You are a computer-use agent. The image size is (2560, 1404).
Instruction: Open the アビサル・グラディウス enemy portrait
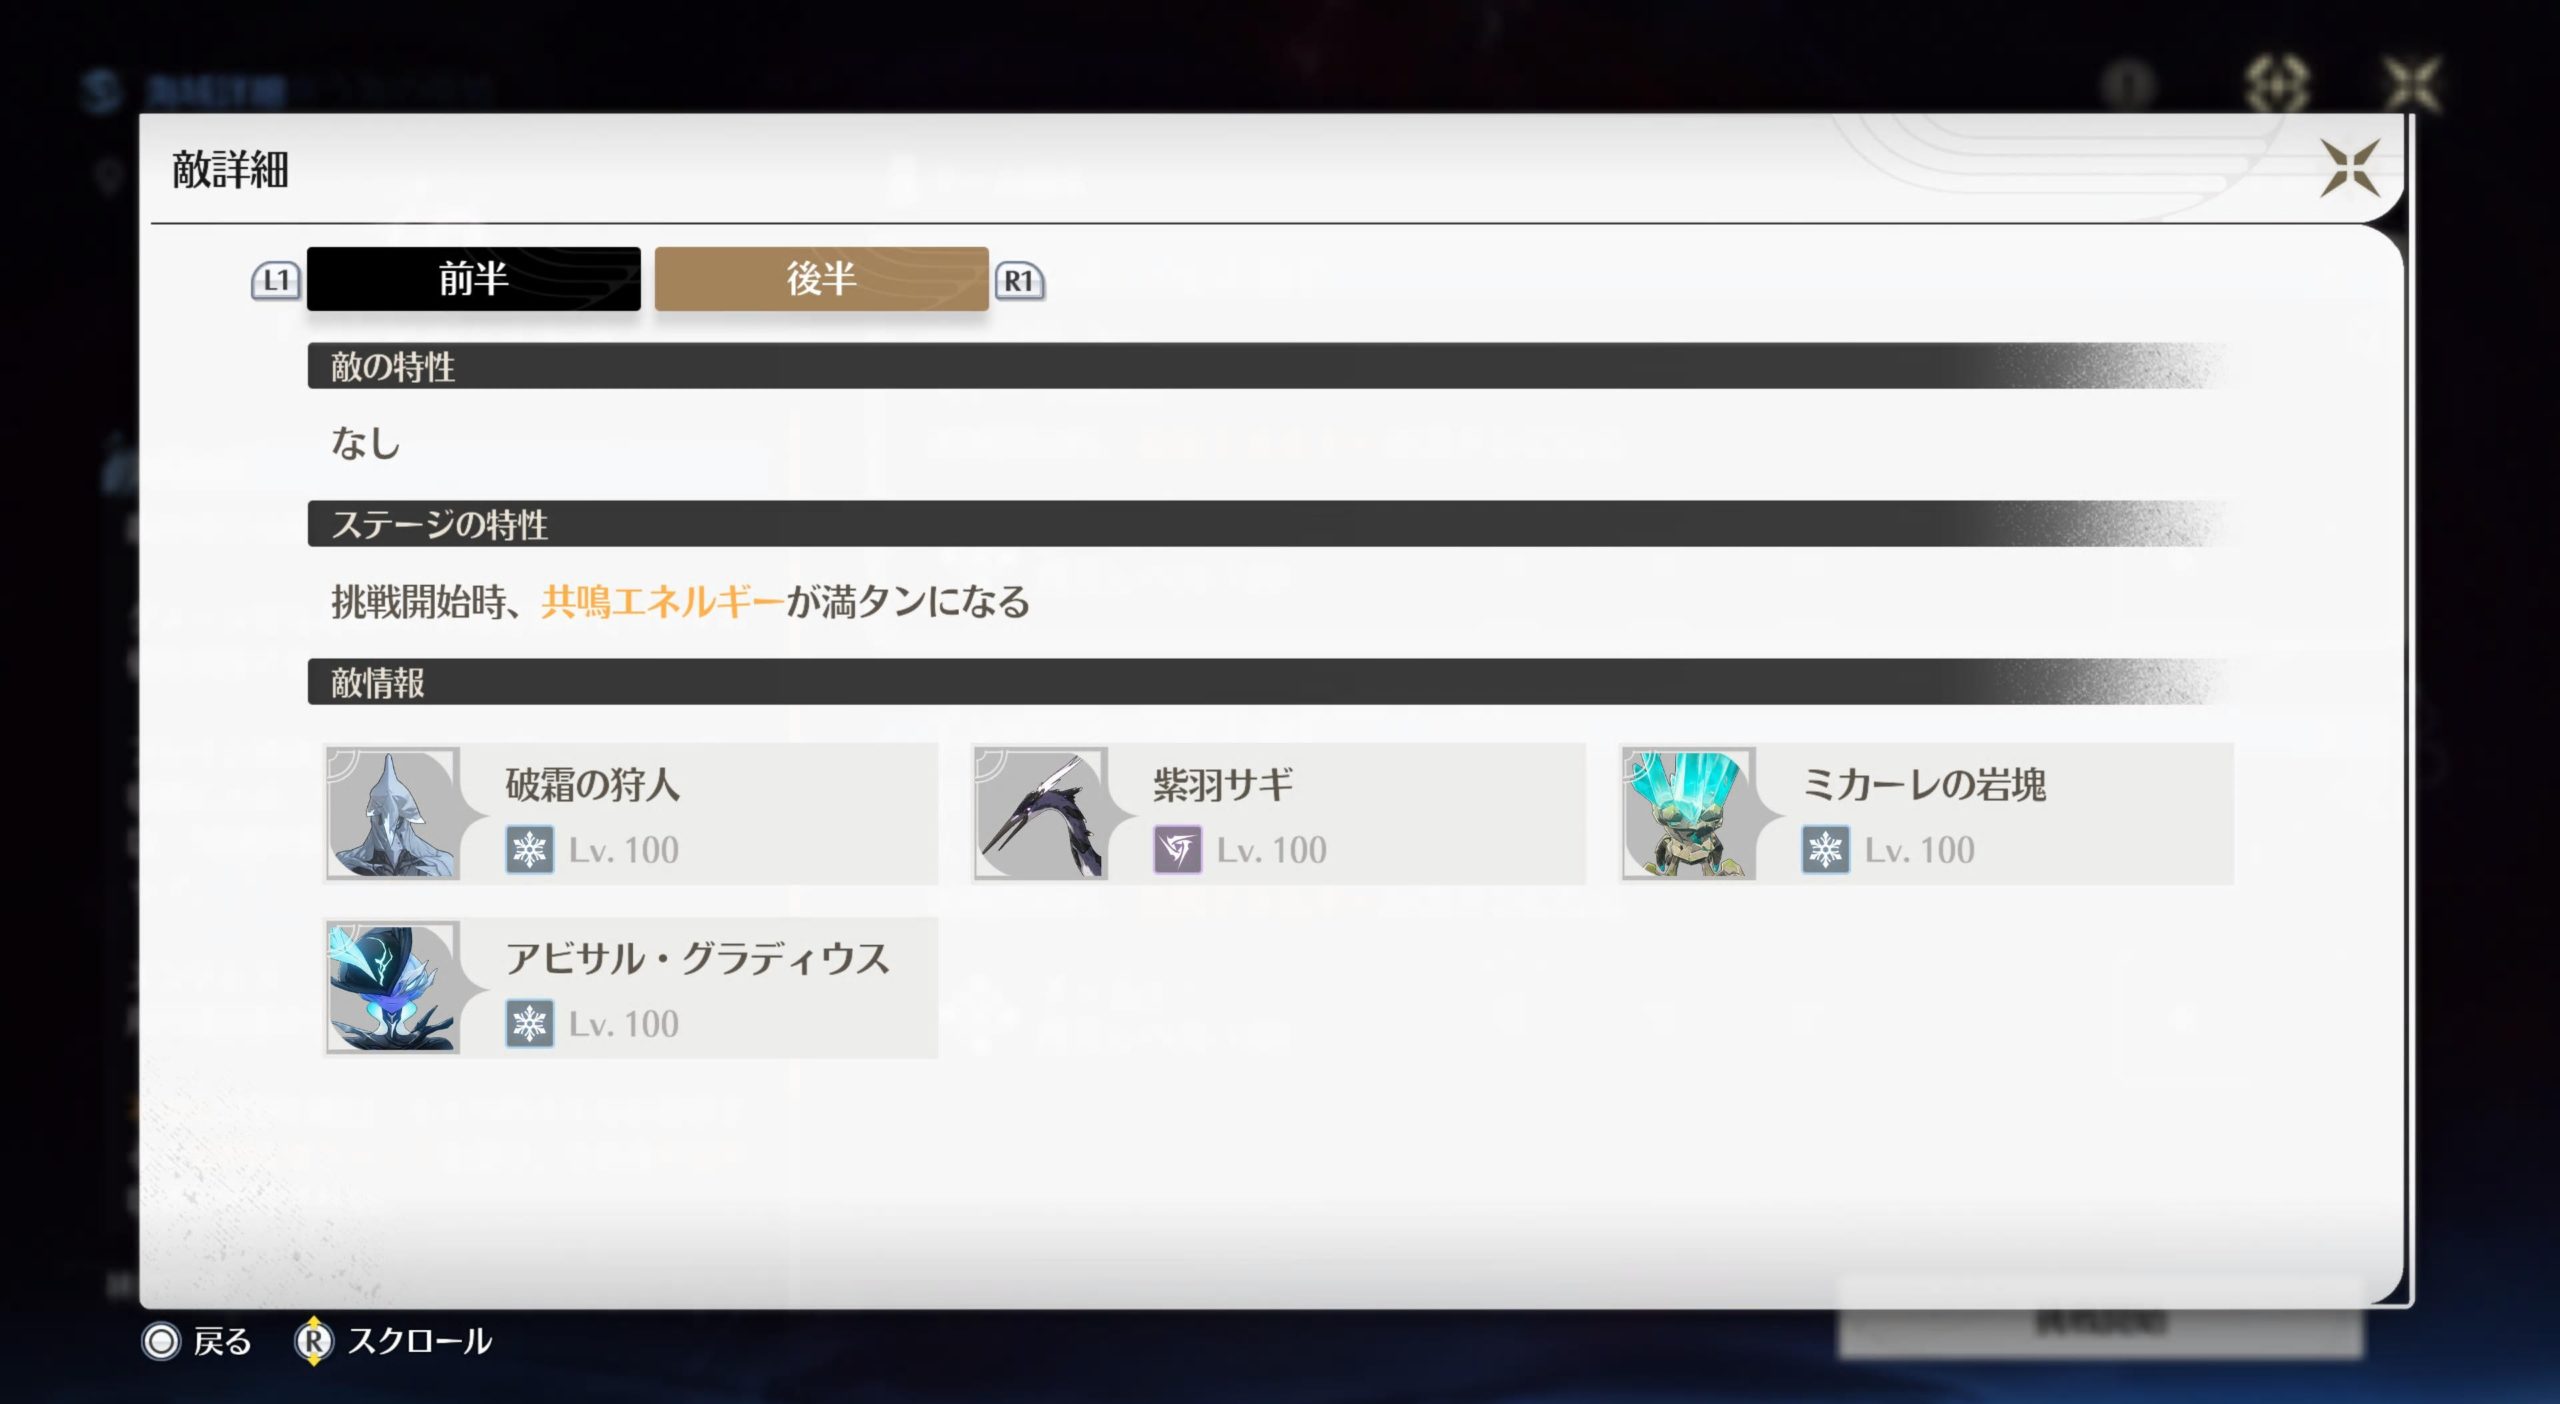(393, 987)
